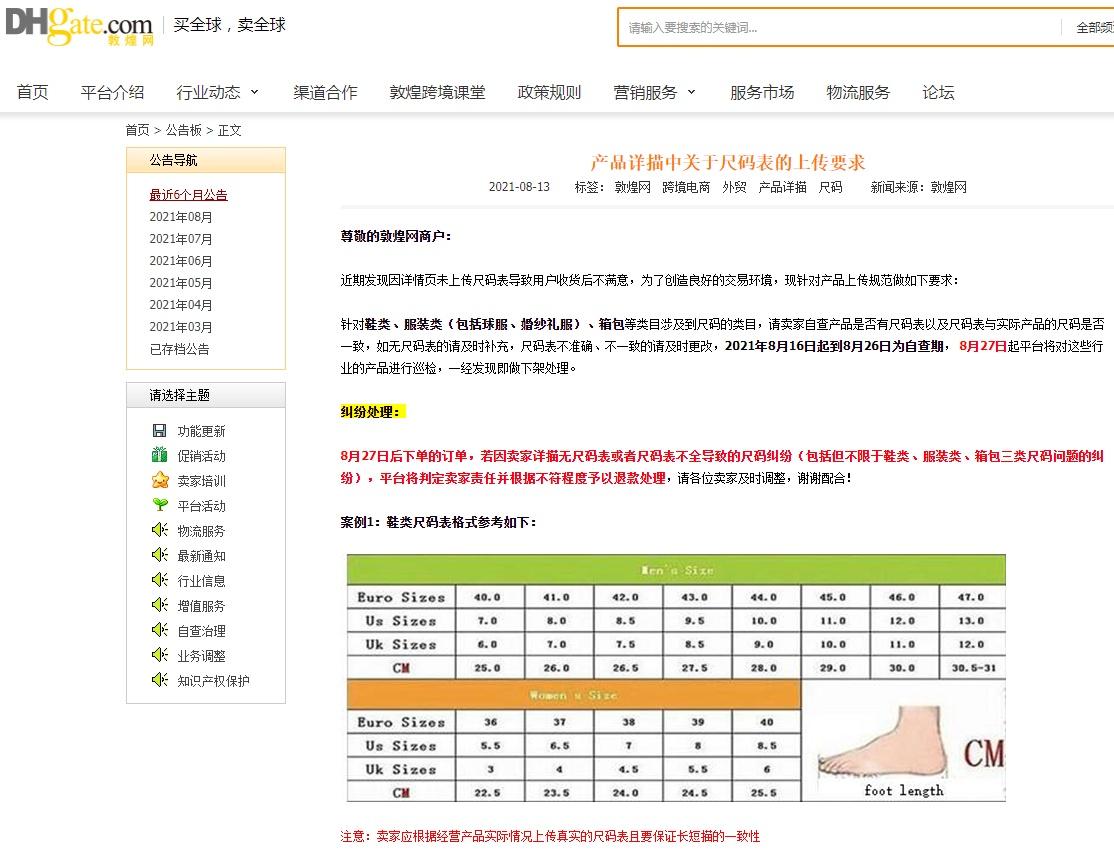
Task: Go to 敦煌跨境课堂 in the nav bar
Action: point(437,92)
